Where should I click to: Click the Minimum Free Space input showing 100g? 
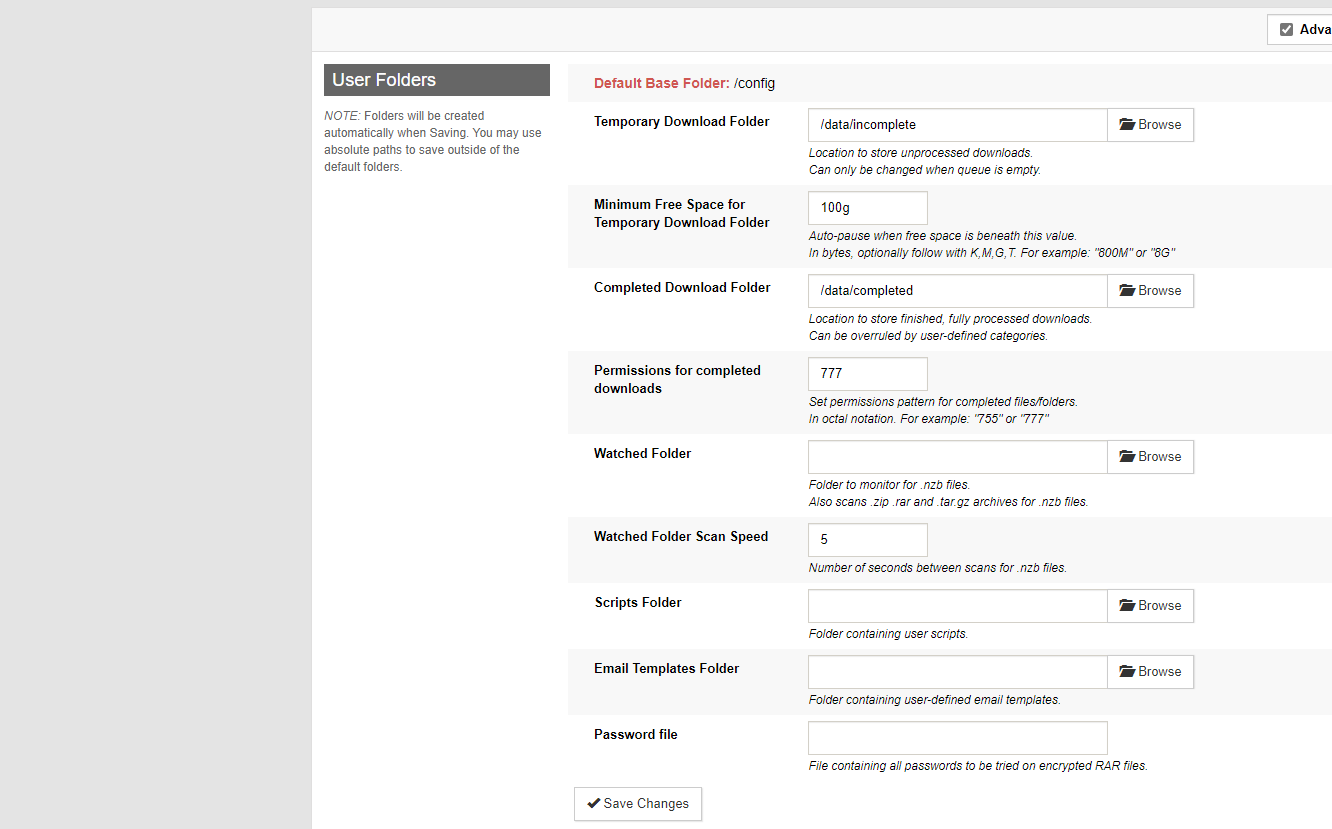tap(867, 208)
